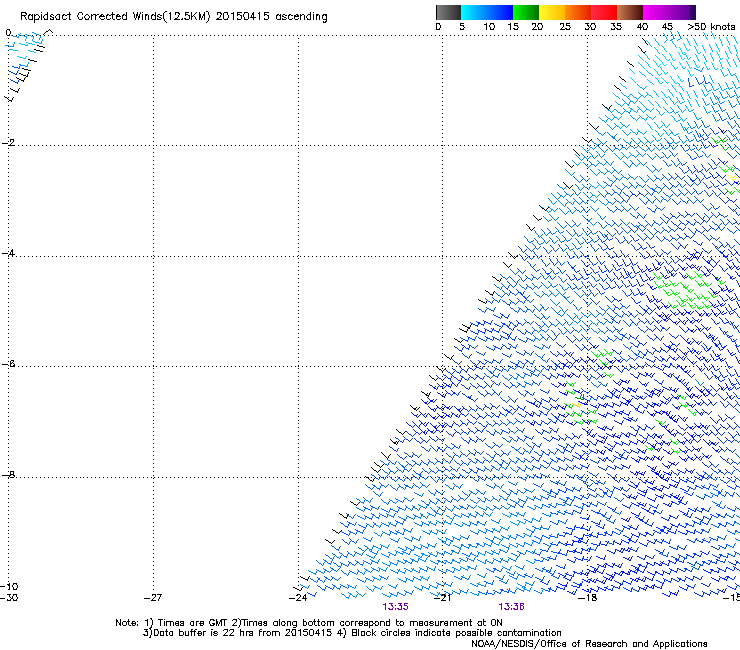Click the -4 latitude axis label
The height and width of the screenshot is (650, 740).
click(8, 253)
